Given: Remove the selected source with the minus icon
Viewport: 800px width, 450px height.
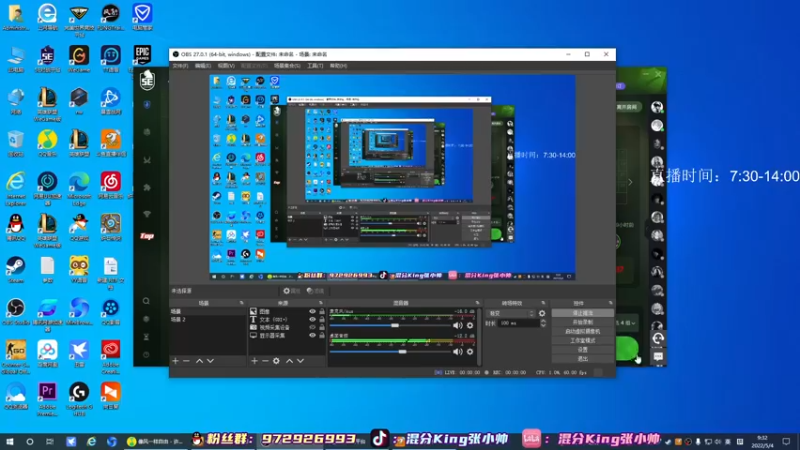Looking at the screenshot, I should 265,361.
